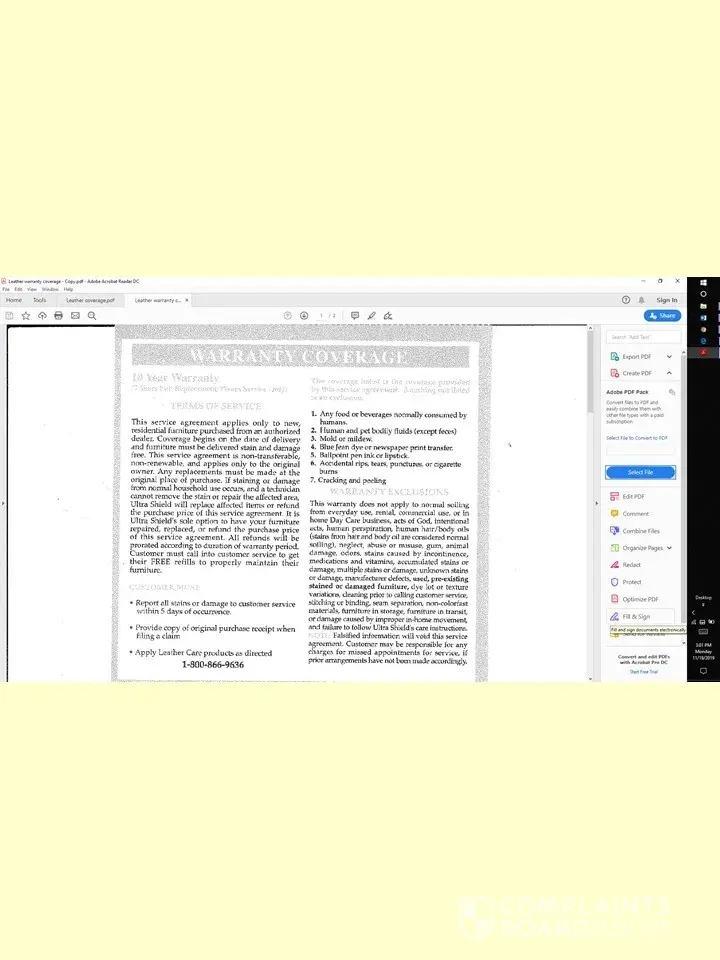This screenshot has height=960, width=720.
Task: Star this file with the bookmark star icon
Action: tap(26, 316)
